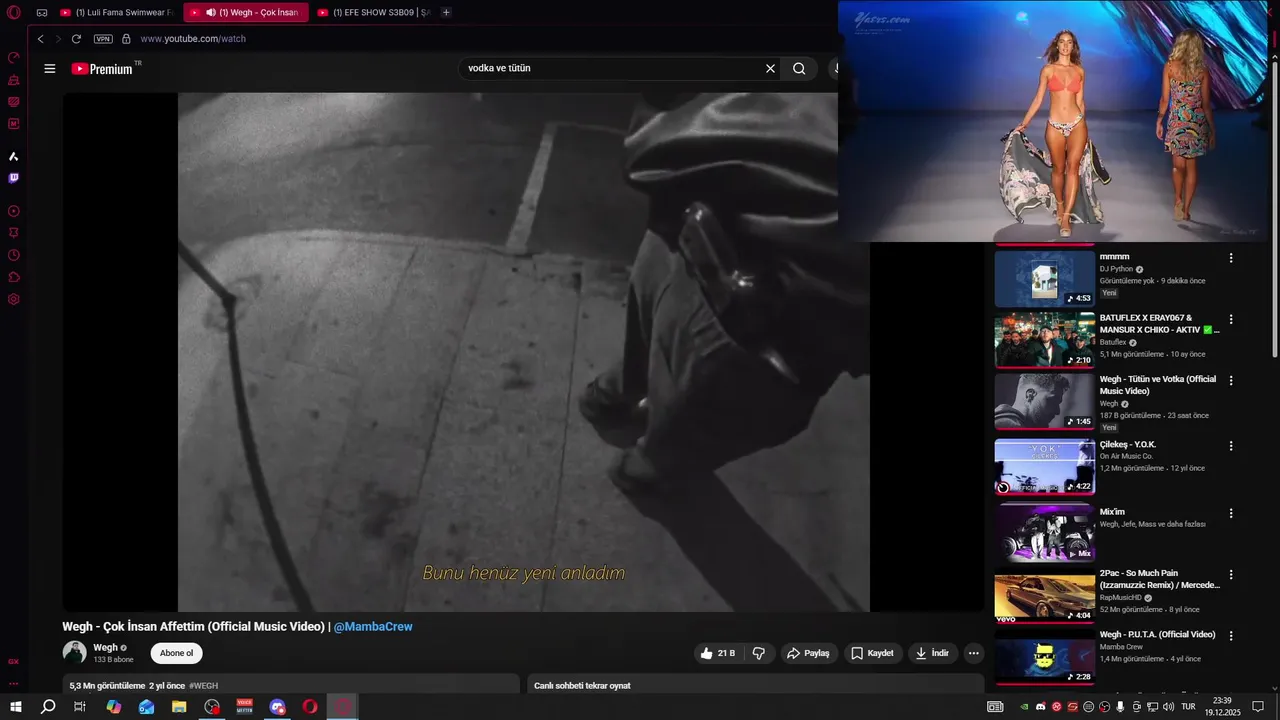
Task: Go to YouTube Premium home logo
Action: point(103,69)
